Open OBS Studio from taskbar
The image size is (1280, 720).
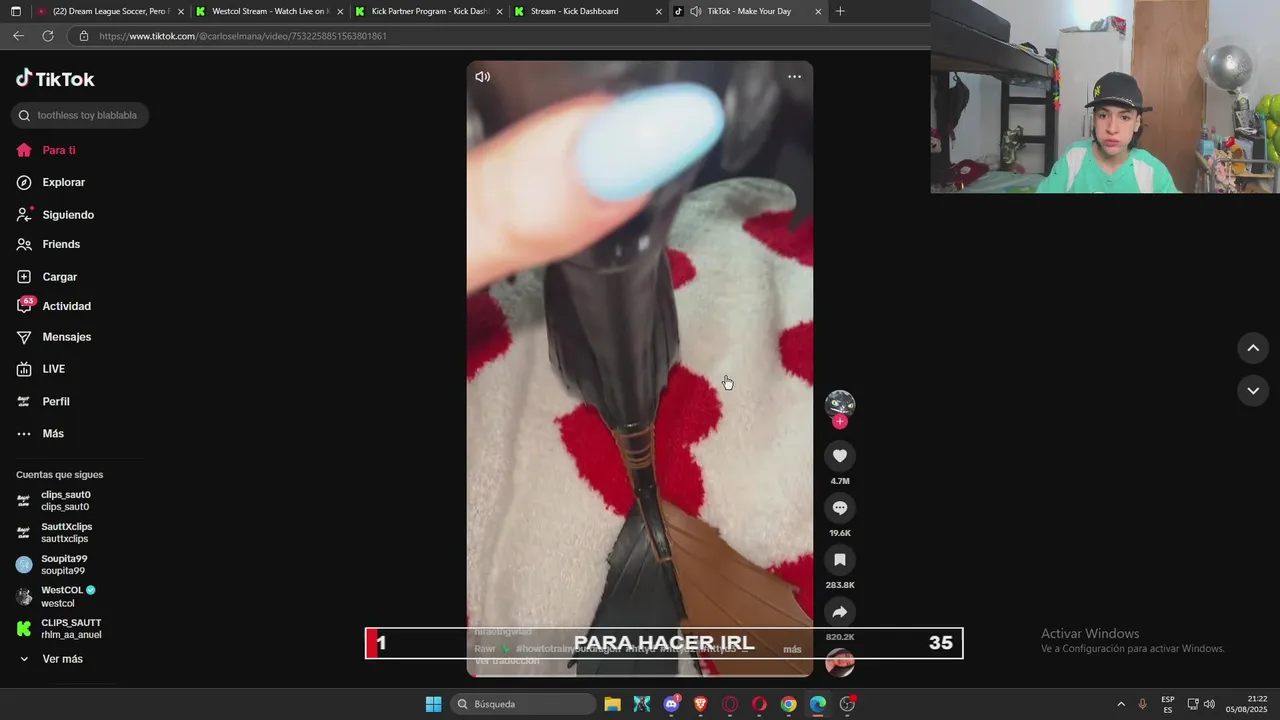point(847,704)
